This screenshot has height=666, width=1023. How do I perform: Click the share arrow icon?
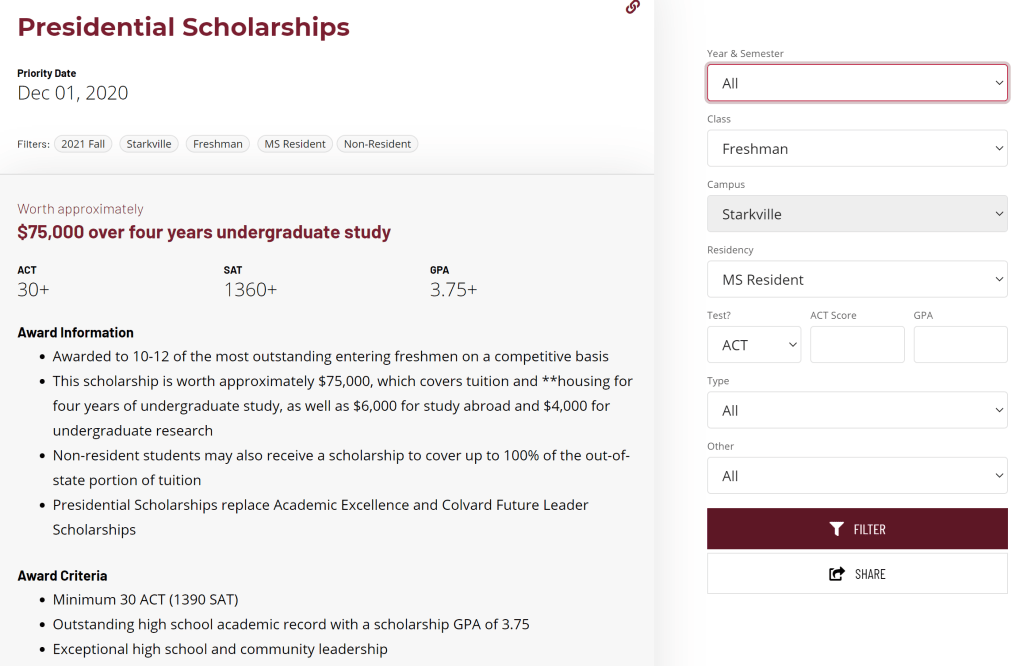(x=837, y=574)
